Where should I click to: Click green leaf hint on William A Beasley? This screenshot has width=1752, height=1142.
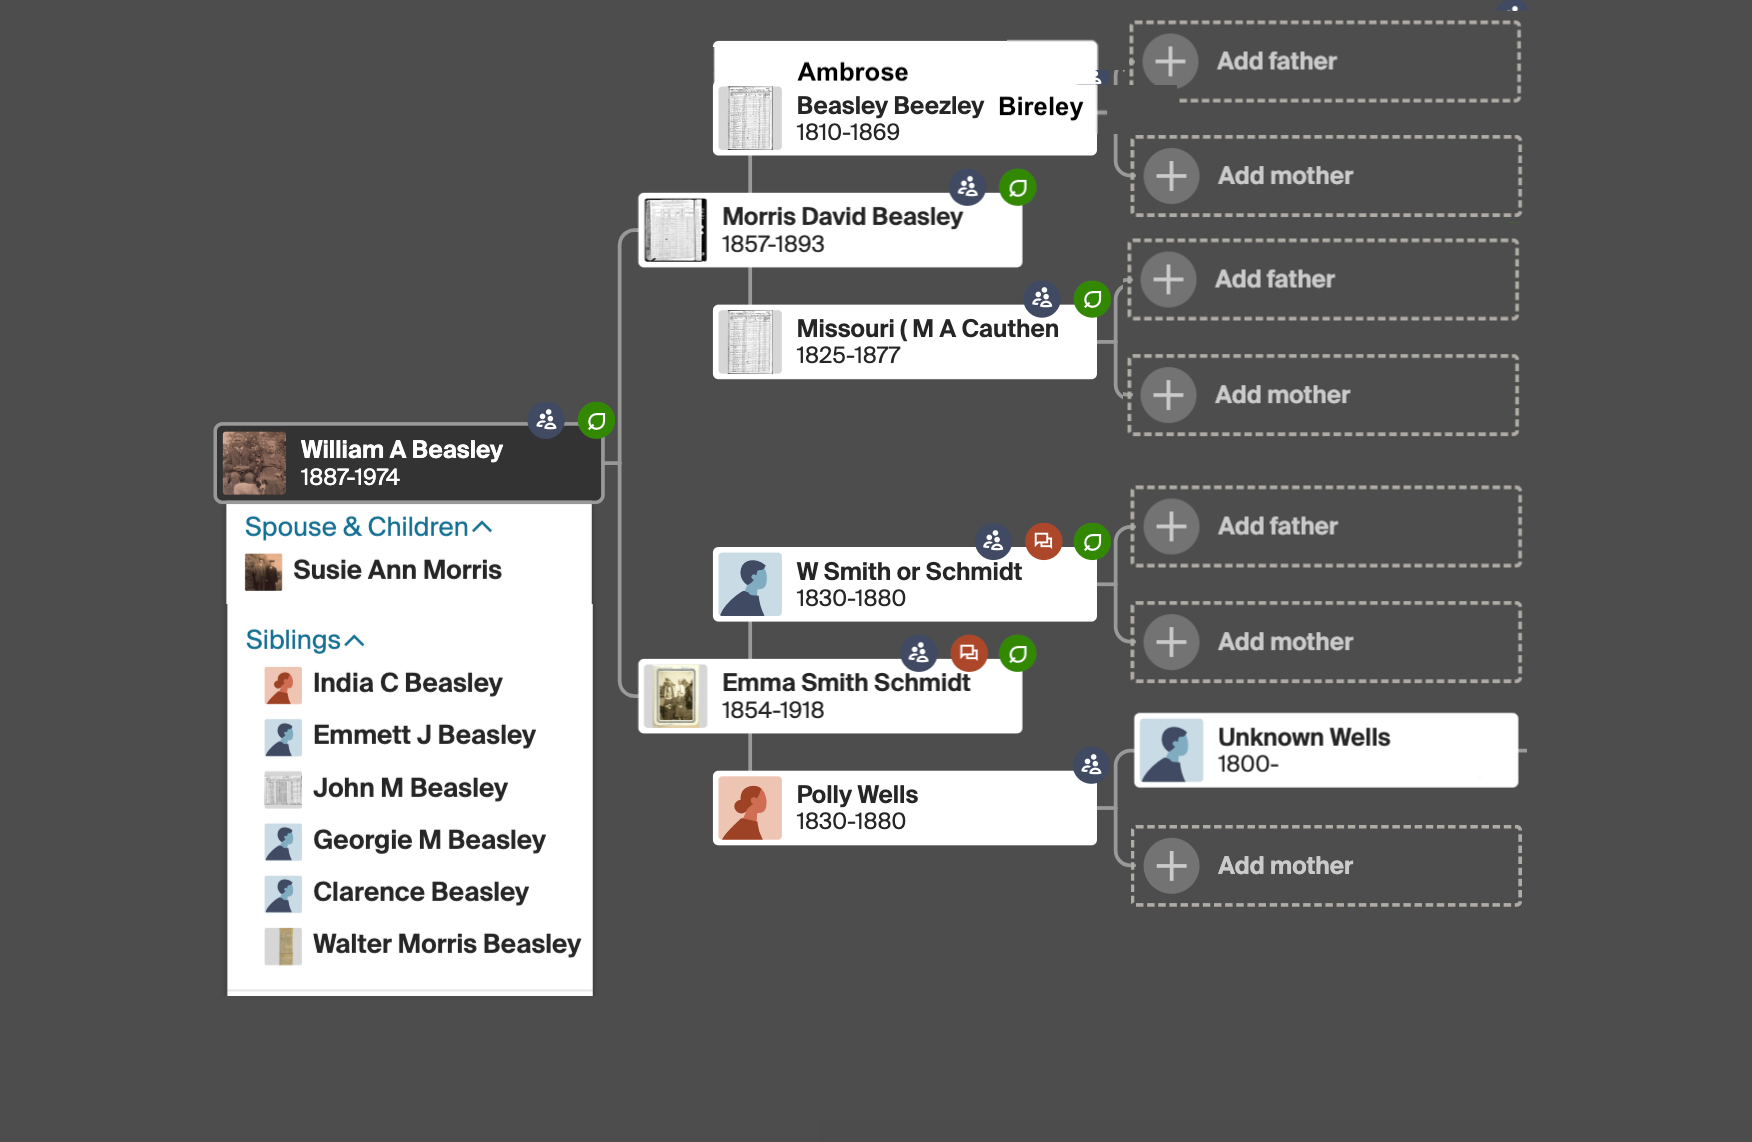[596, 421]
